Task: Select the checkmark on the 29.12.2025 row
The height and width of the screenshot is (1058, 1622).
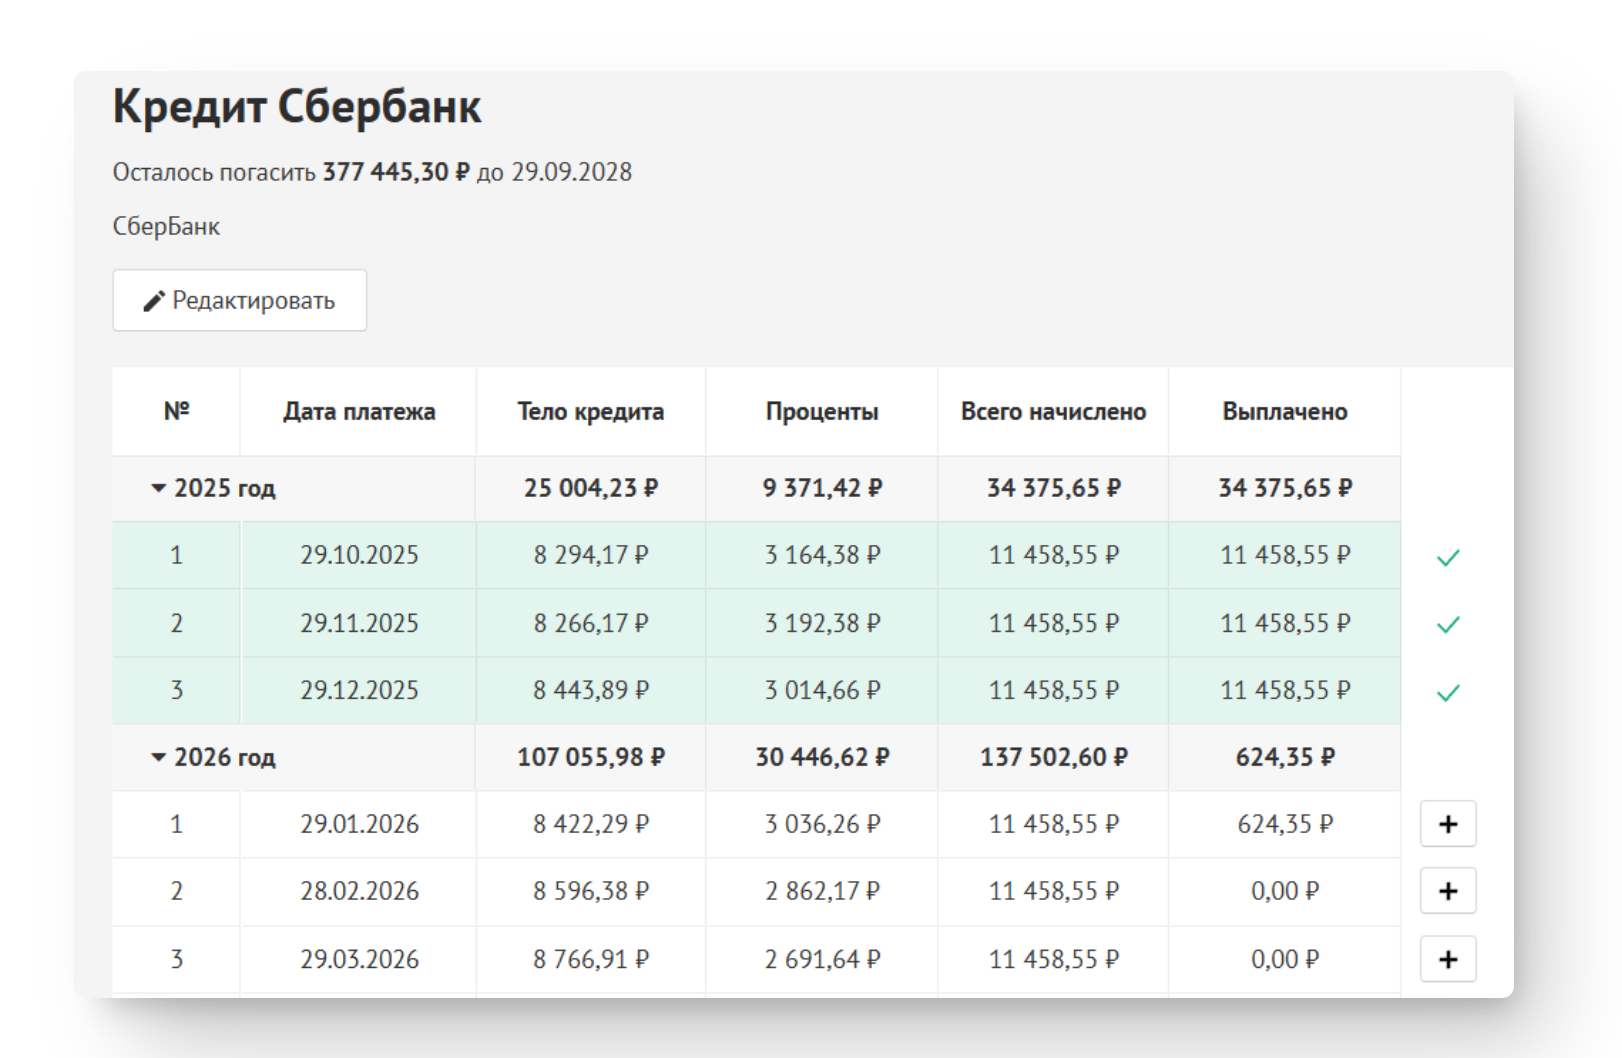Action: (1447, 692)
